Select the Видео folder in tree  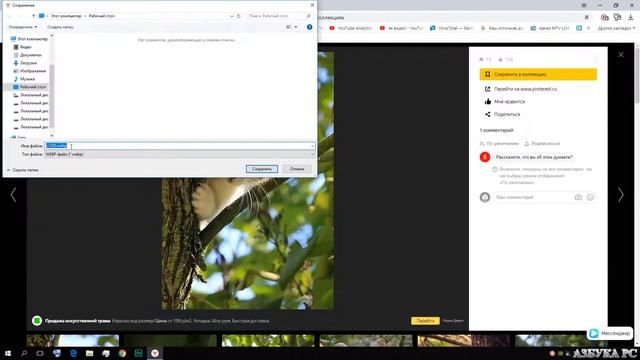(23, 47)
